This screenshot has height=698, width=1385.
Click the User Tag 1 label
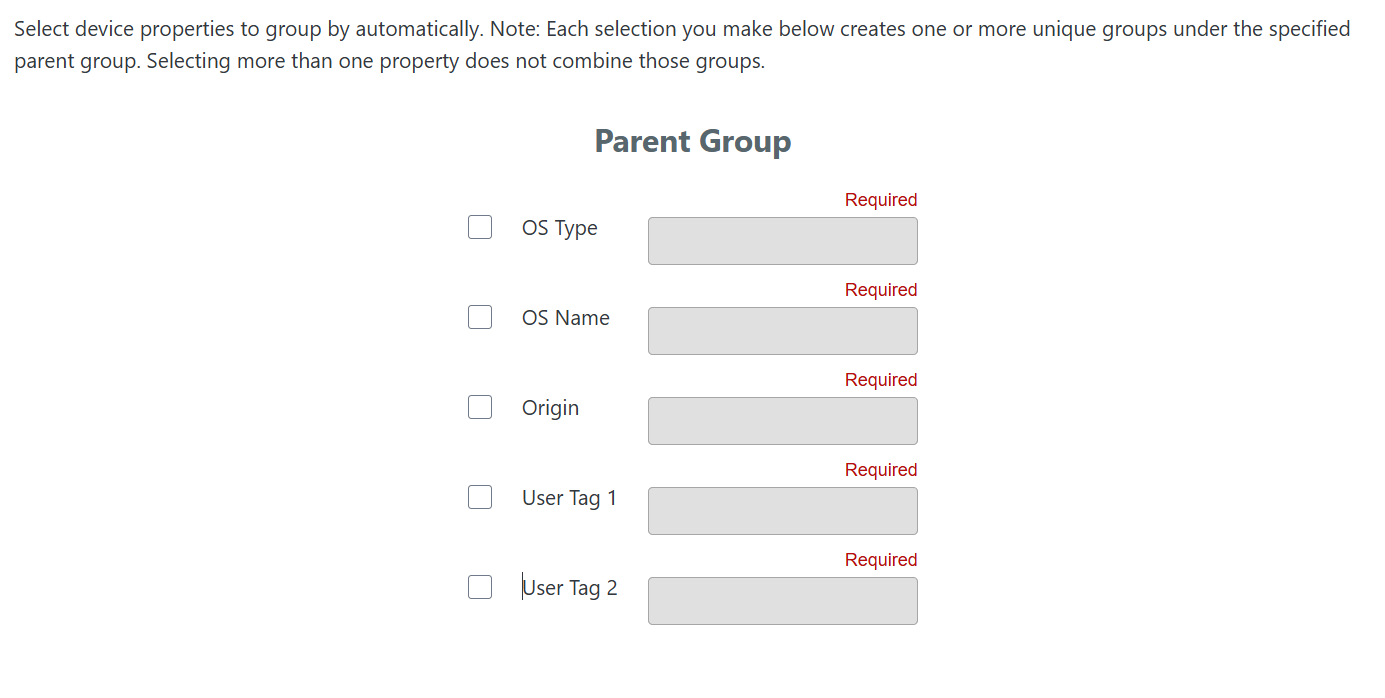pyautogui.click(x=569, y=498)
